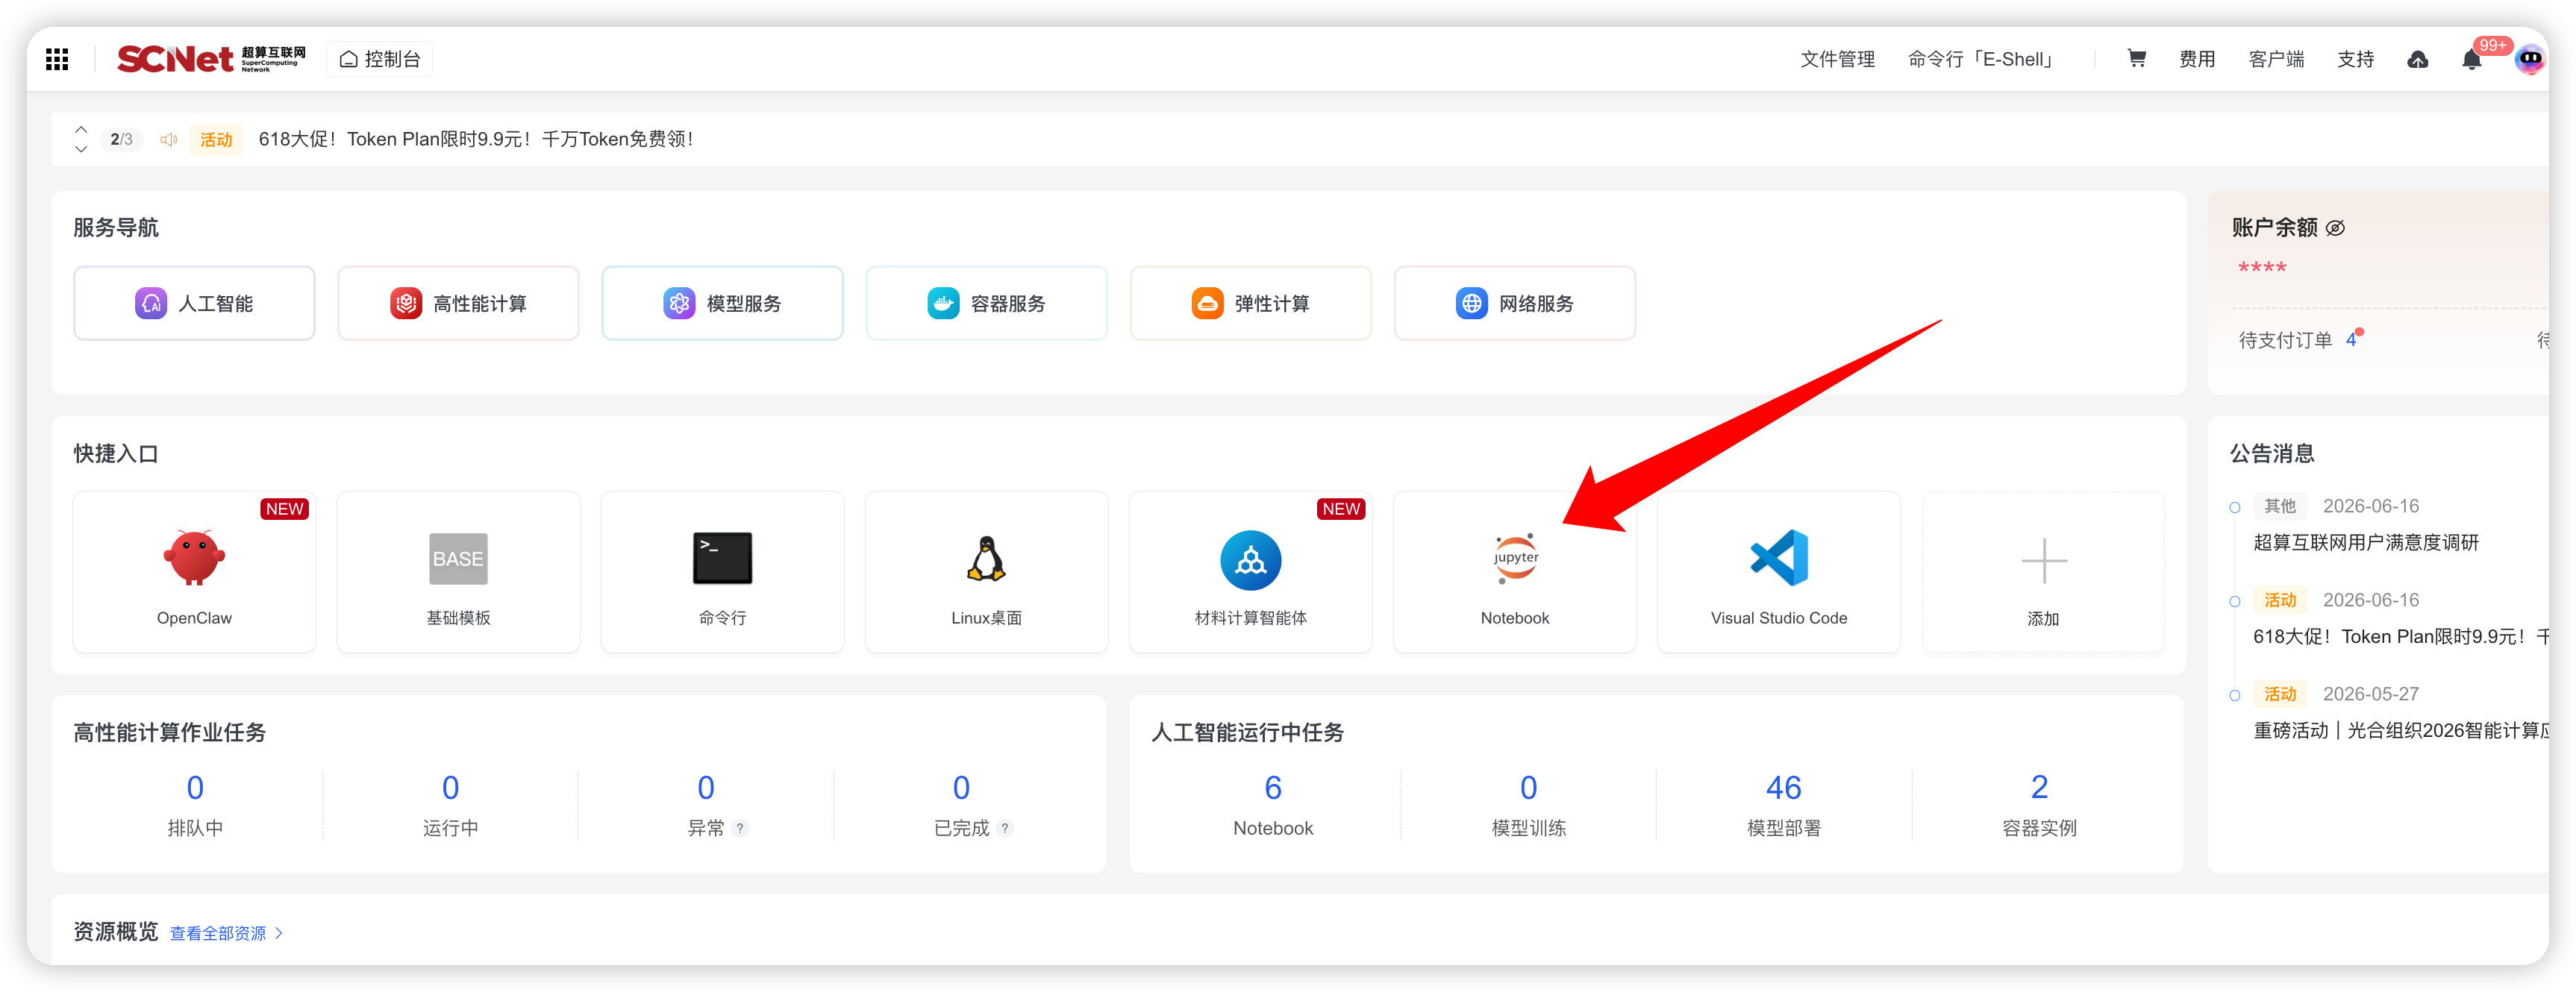Open the shopping cart icon
2576x992 pixels.
tap(2136, 58)
